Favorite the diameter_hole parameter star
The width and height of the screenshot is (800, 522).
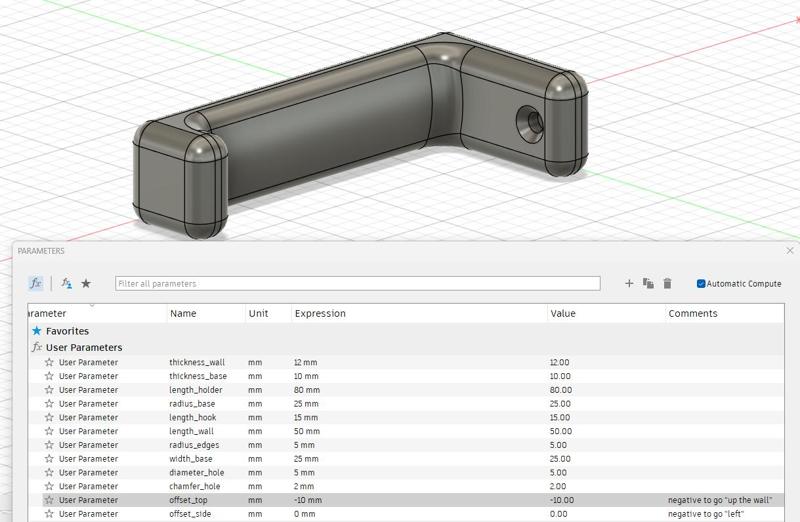pyautogui.click(x=49, y=473)
